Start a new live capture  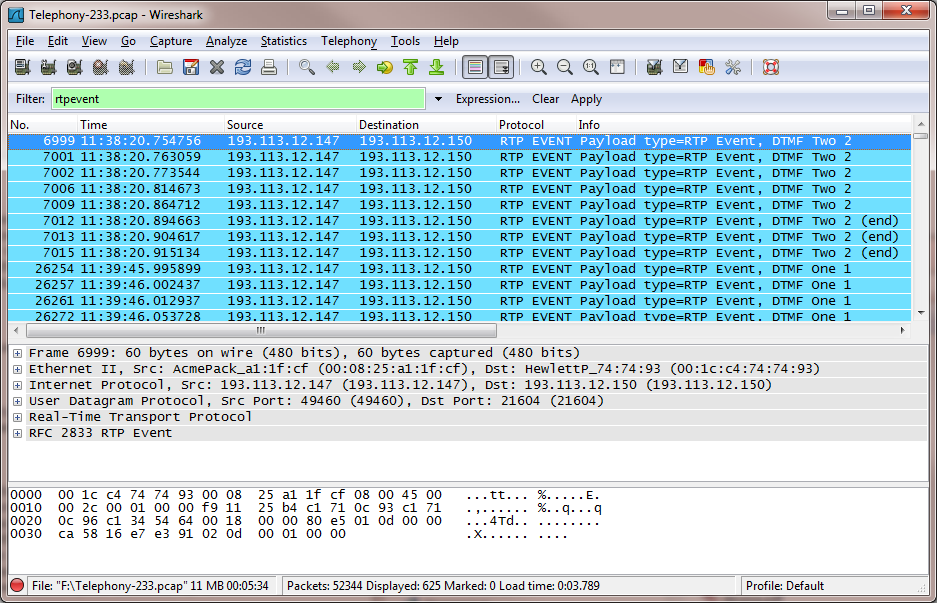pyautogui.click(x=75, y=67)
